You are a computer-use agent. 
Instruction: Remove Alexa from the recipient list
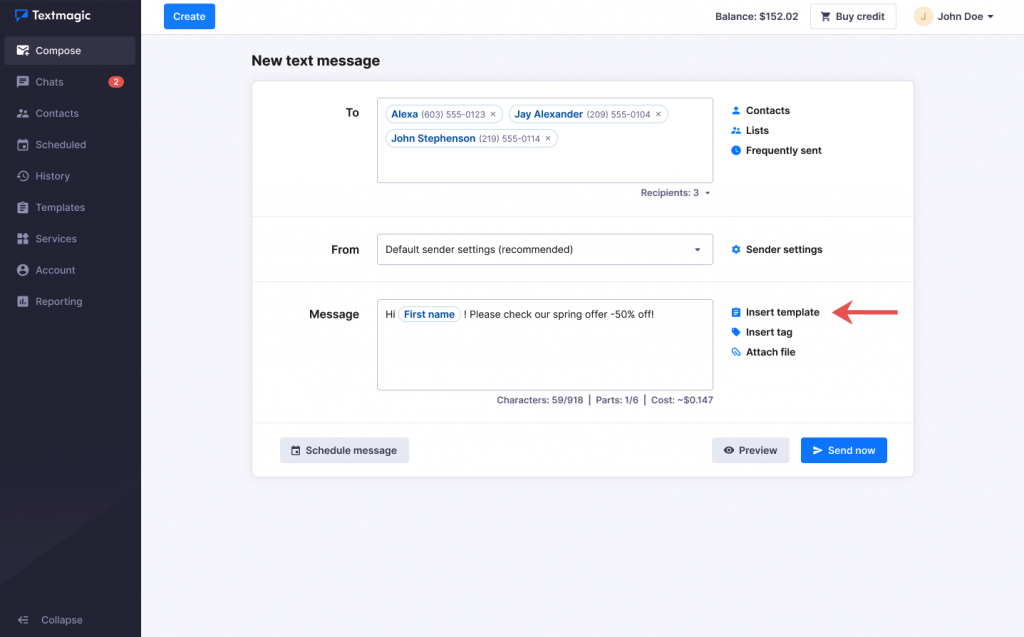coord(491,113)
